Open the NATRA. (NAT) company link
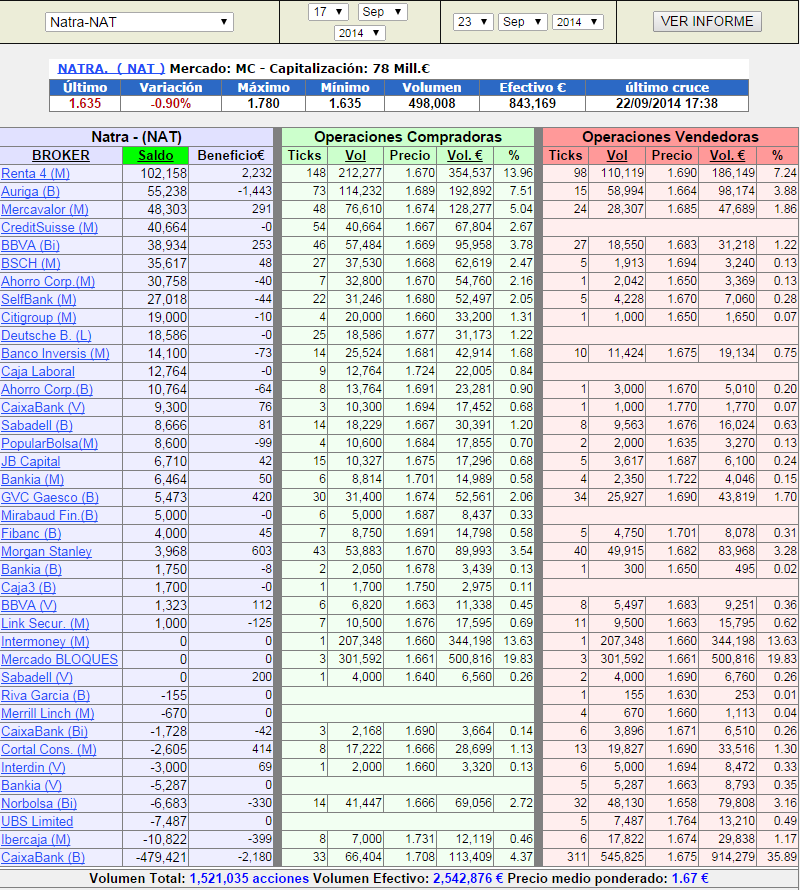The height and width of the screenshot is (890, 800). click(x=111, y=68)
